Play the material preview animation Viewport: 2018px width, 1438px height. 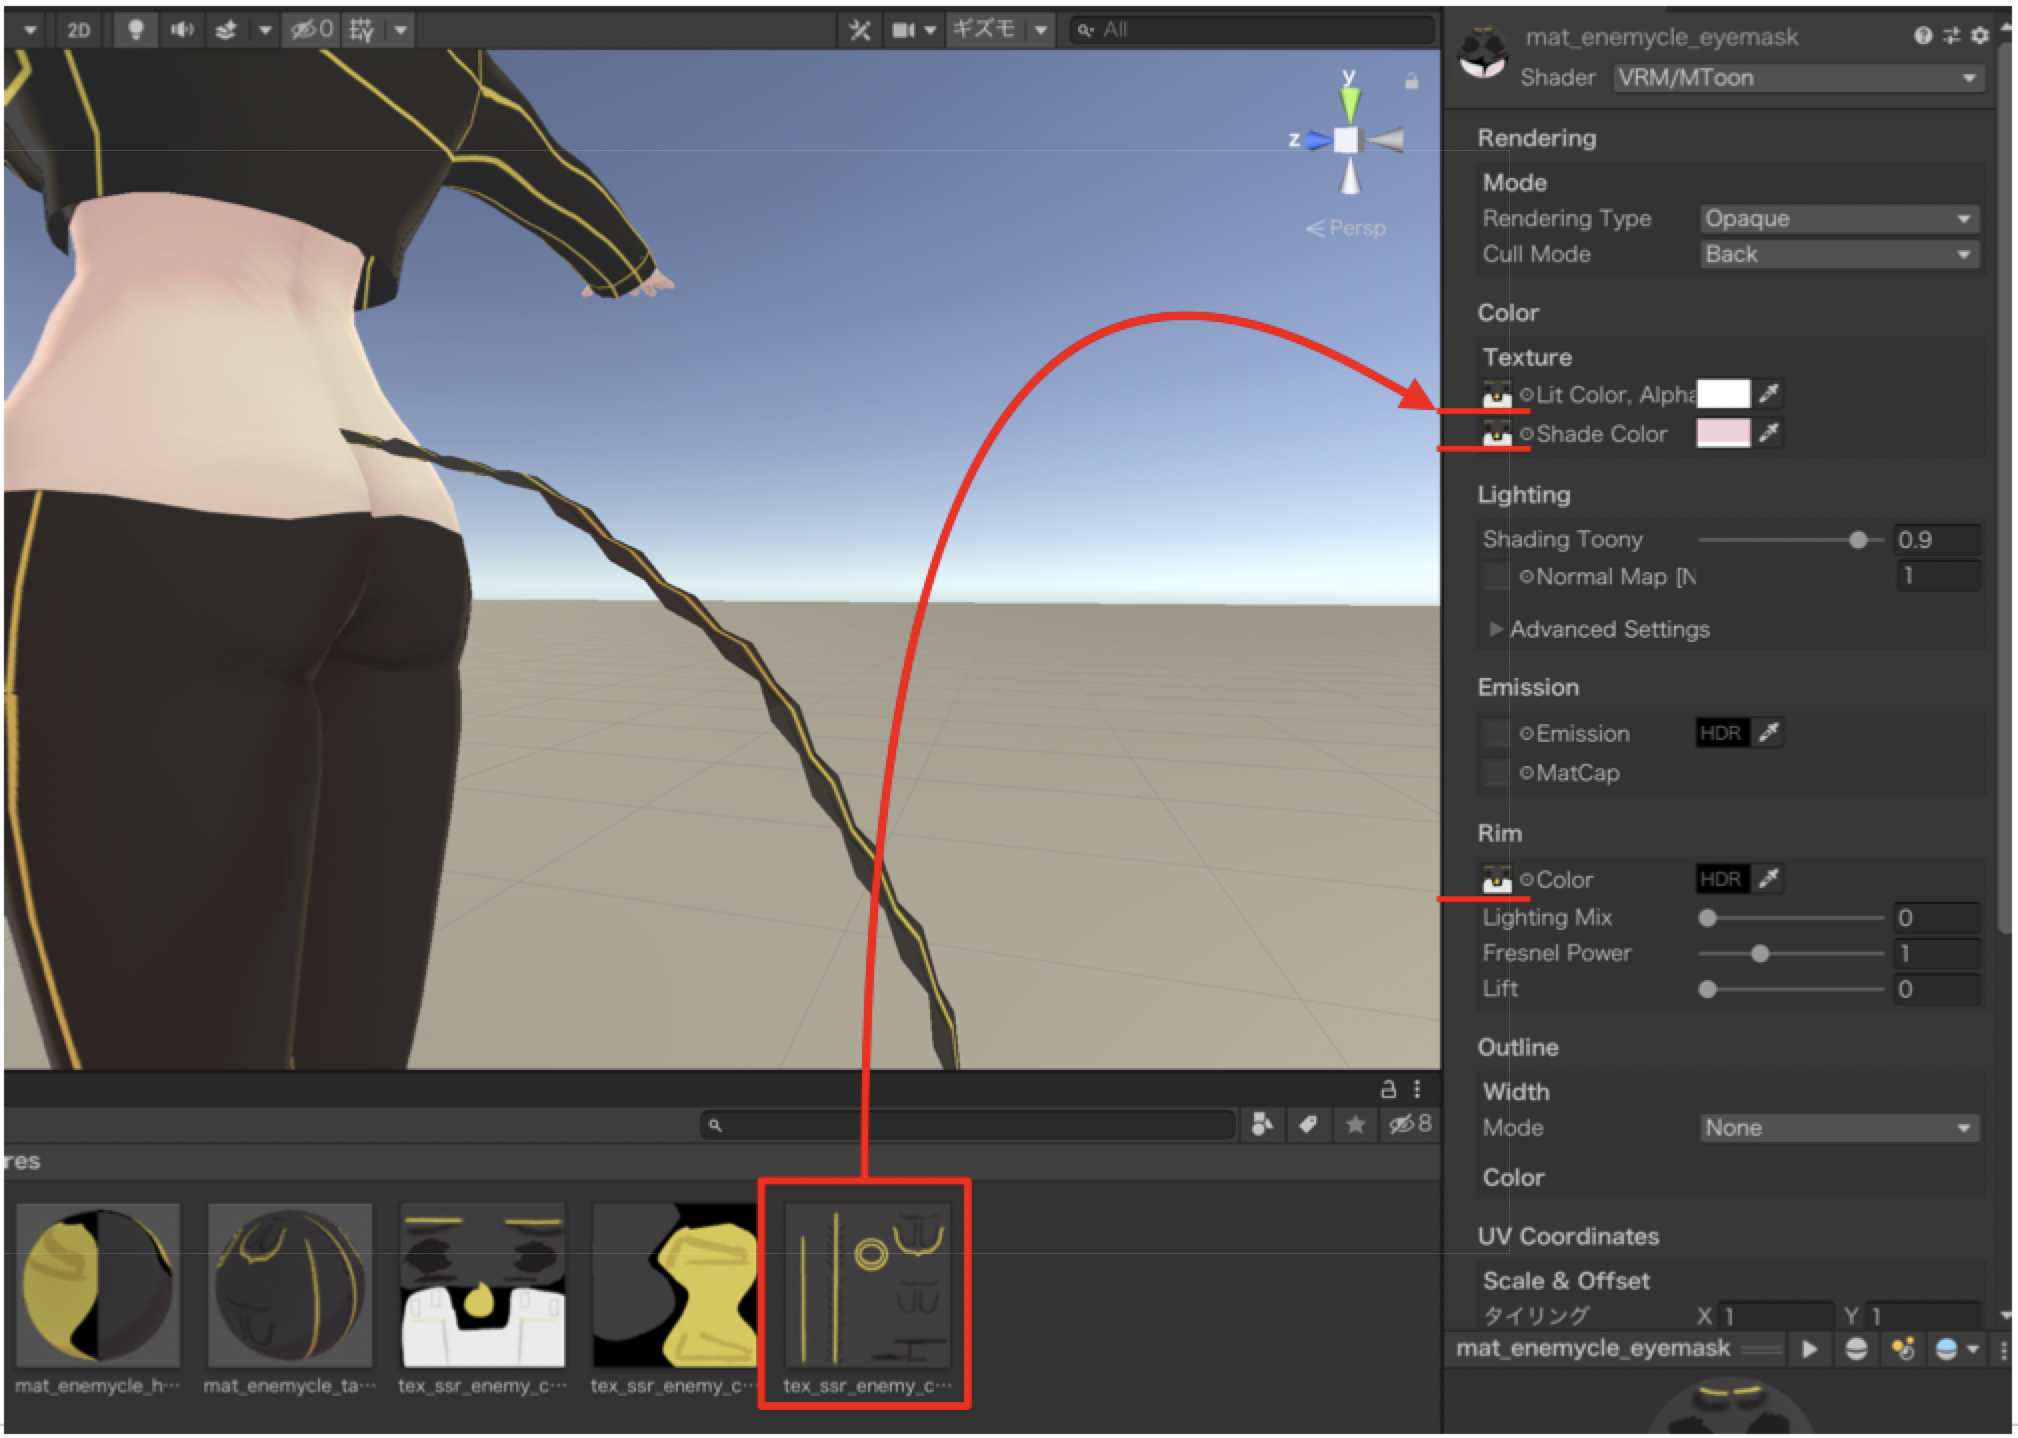1809,1349
